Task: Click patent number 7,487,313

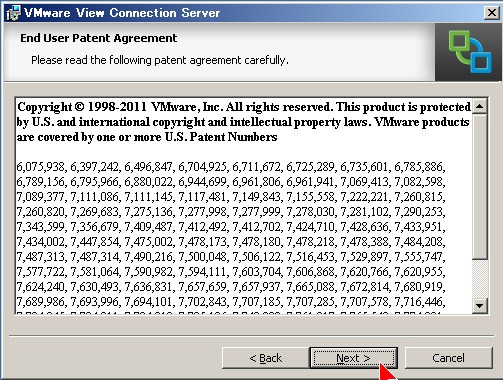Action: coord(42,257)
